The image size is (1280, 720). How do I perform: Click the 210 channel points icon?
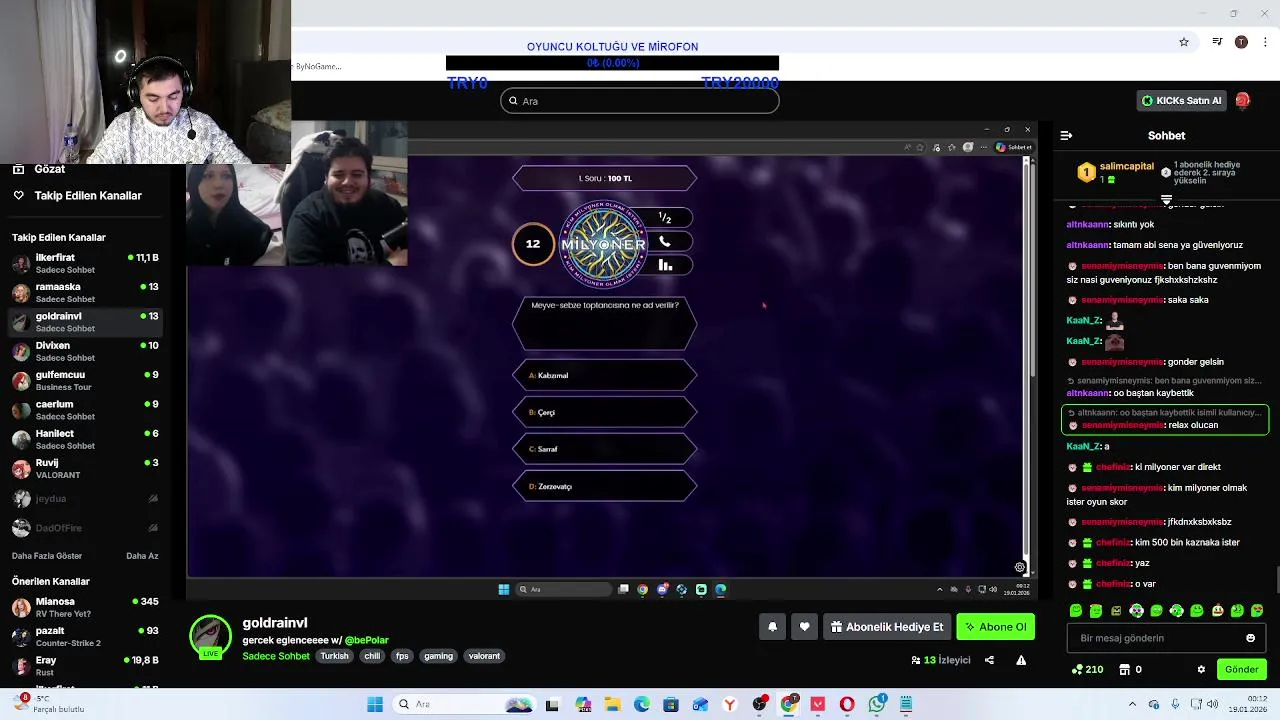(x=1077, y=669)
